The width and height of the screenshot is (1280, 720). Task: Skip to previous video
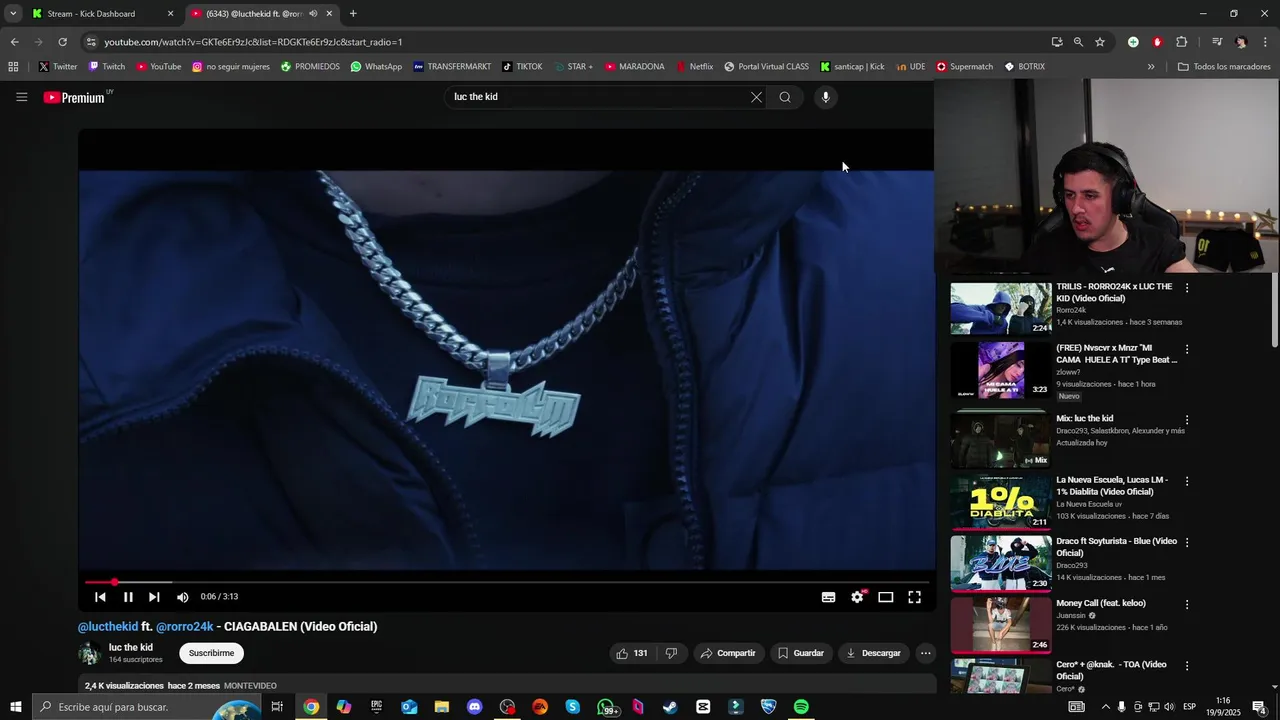(100, 597)
